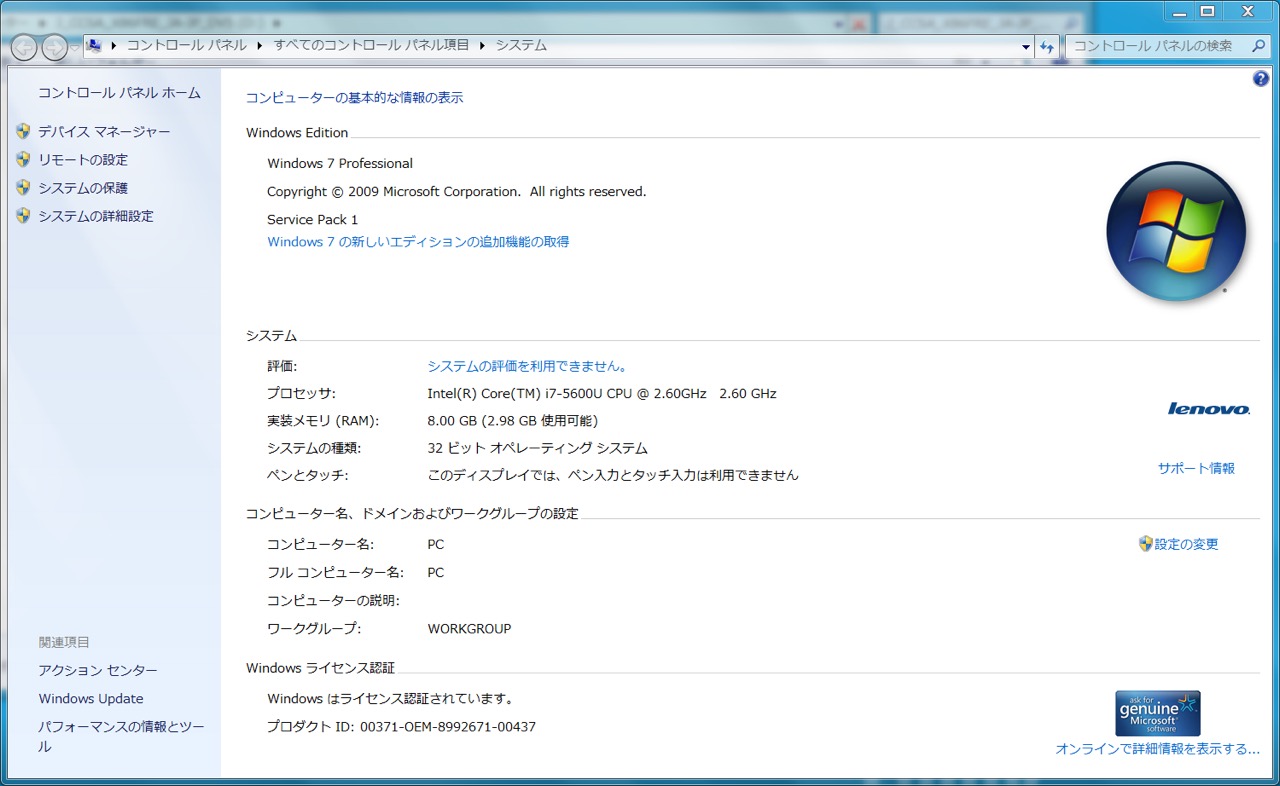Image resolution: width=1280 pixels, height=786 pixels.
Task: Expand arrow after すべてのコントロール パネル項目 breadcrumb
Action: click(483, 45)
